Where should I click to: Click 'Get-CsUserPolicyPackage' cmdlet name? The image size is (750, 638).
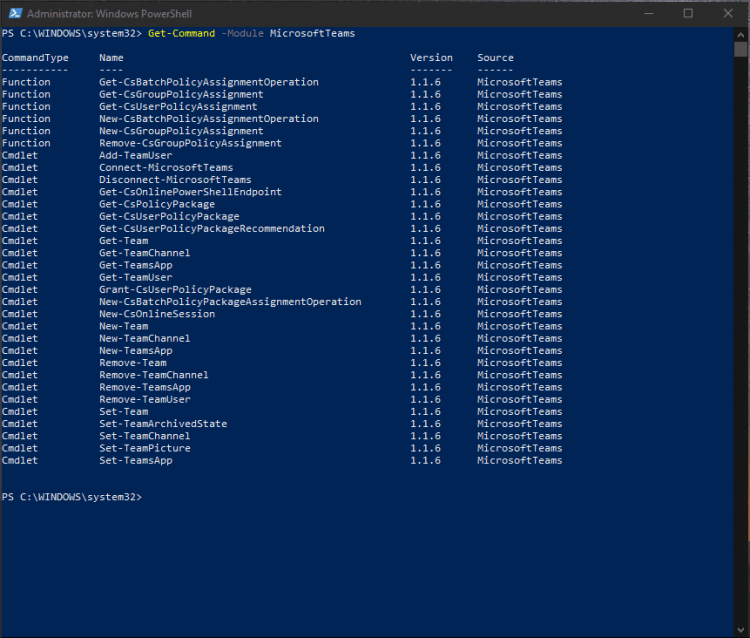point(169,217)
